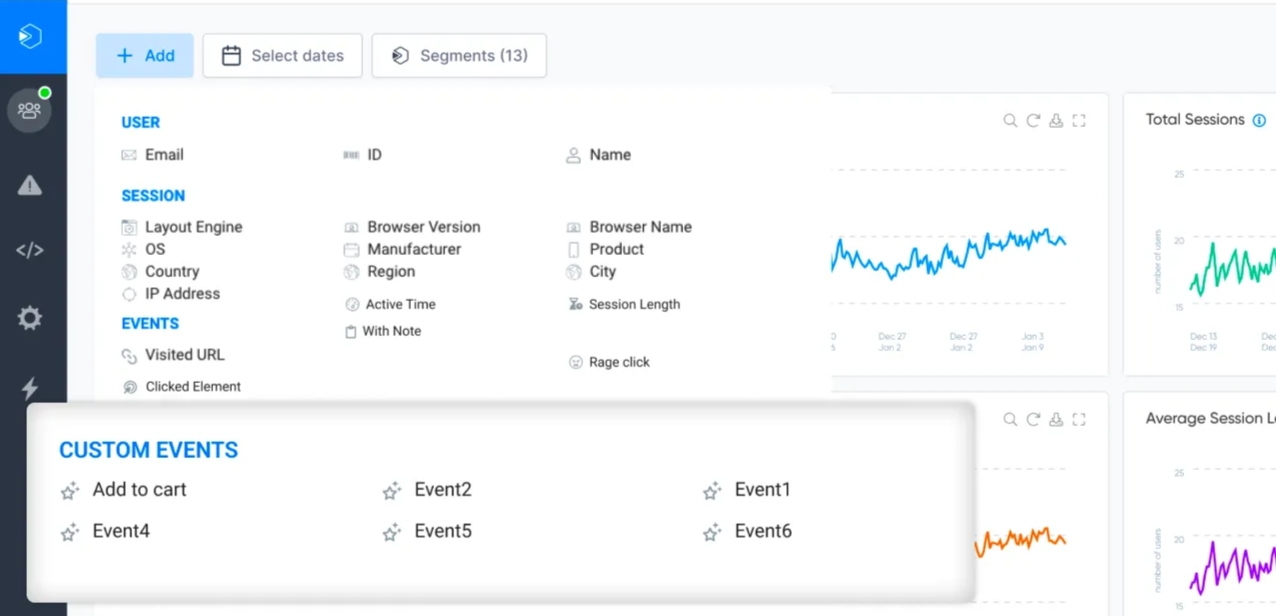Select the Event5 custom event

point(427,532)
